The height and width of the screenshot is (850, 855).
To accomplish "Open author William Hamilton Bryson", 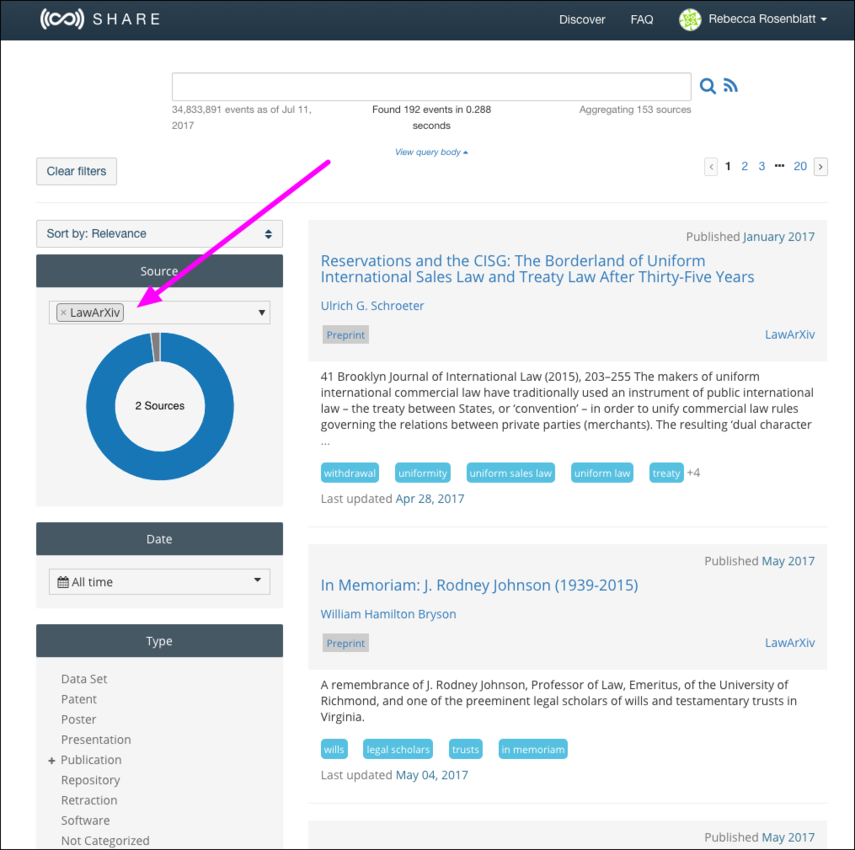I will [388, 614].
